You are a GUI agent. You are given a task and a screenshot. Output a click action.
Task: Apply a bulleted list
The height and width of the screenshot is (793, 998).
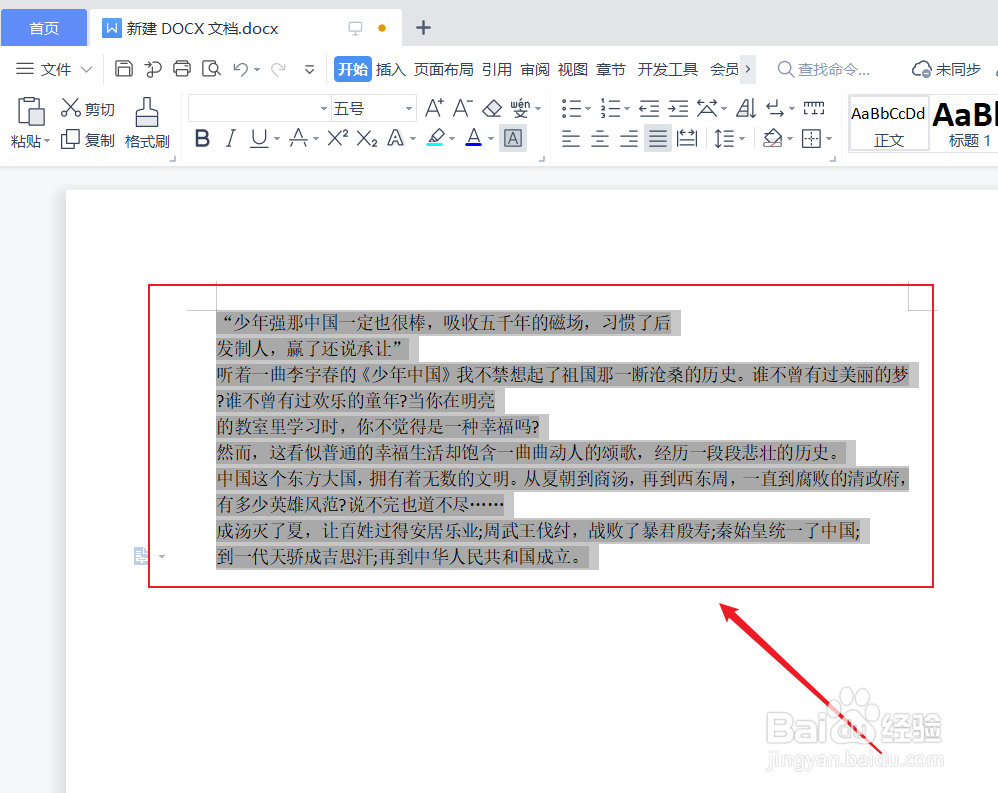point(572,107)
